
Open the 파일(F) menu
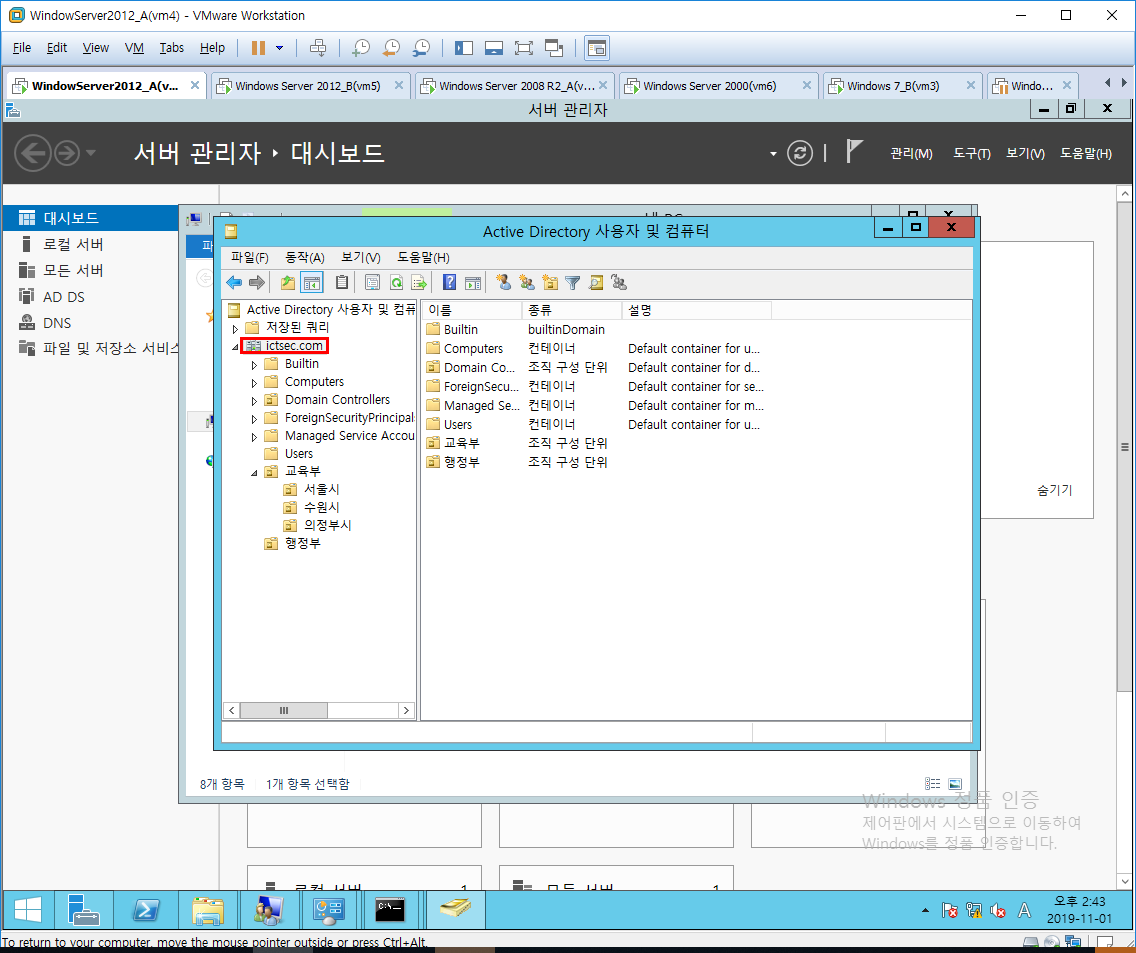[x=249, y=257]
